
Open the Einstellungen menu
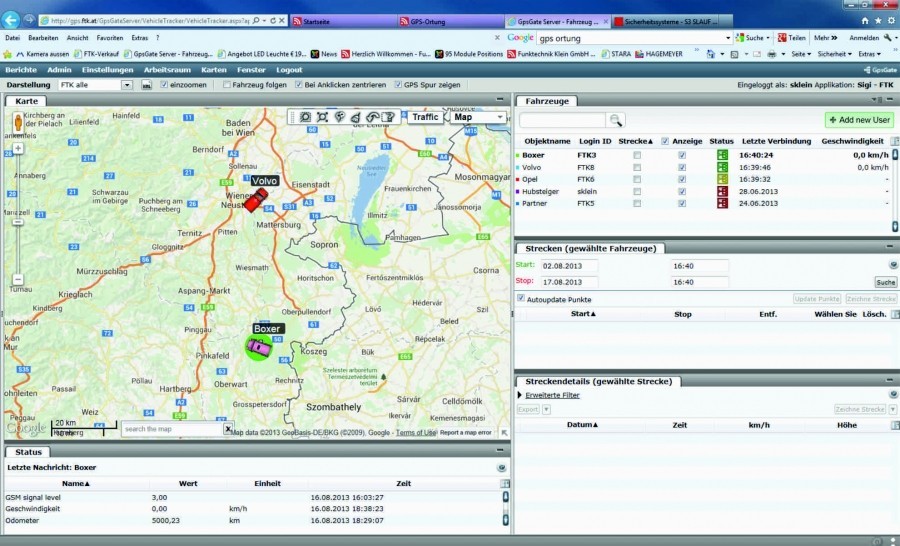pos(108,70)
